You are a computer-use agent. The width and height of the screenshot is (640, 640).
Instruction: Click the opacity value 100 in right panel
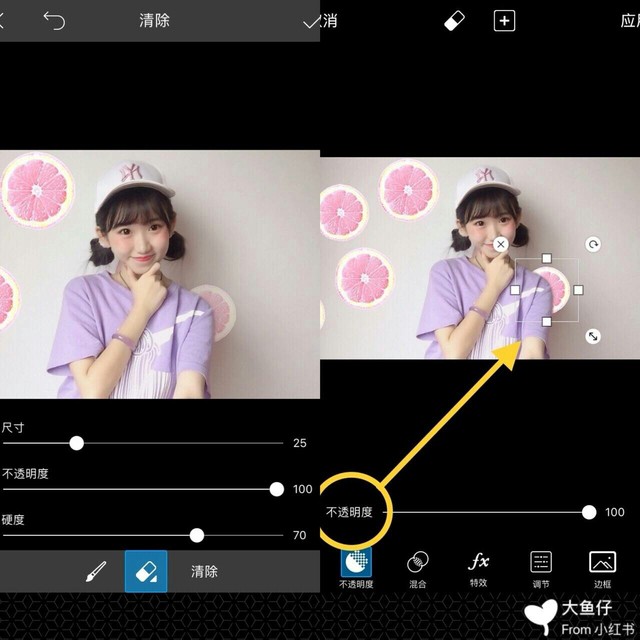(x=615, y=512)
